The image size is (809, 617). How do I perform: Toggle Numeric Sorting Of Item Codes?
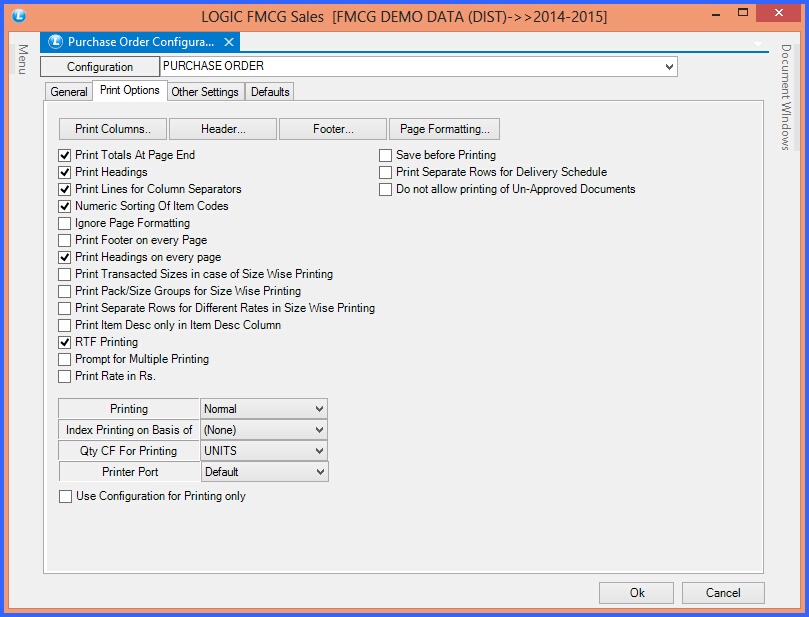[64, 206]
